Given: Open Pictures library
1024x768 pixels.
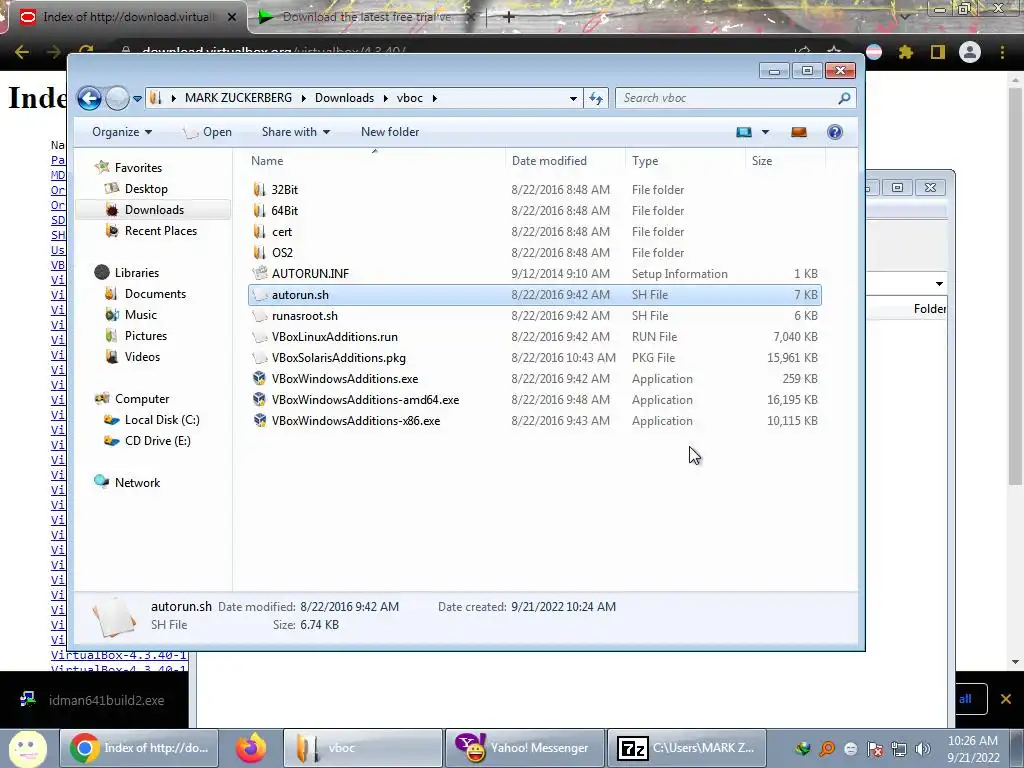Looking at the screenshot, I should (x=146, y=336).
